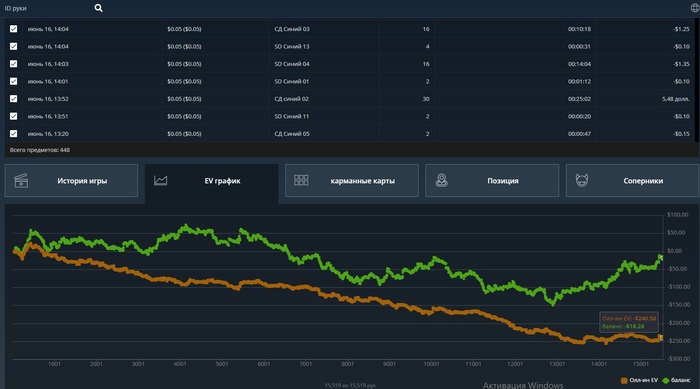This screenshot has height=389, width=700.
Task: Click the result value -$1.35
Action: point(681,64)
